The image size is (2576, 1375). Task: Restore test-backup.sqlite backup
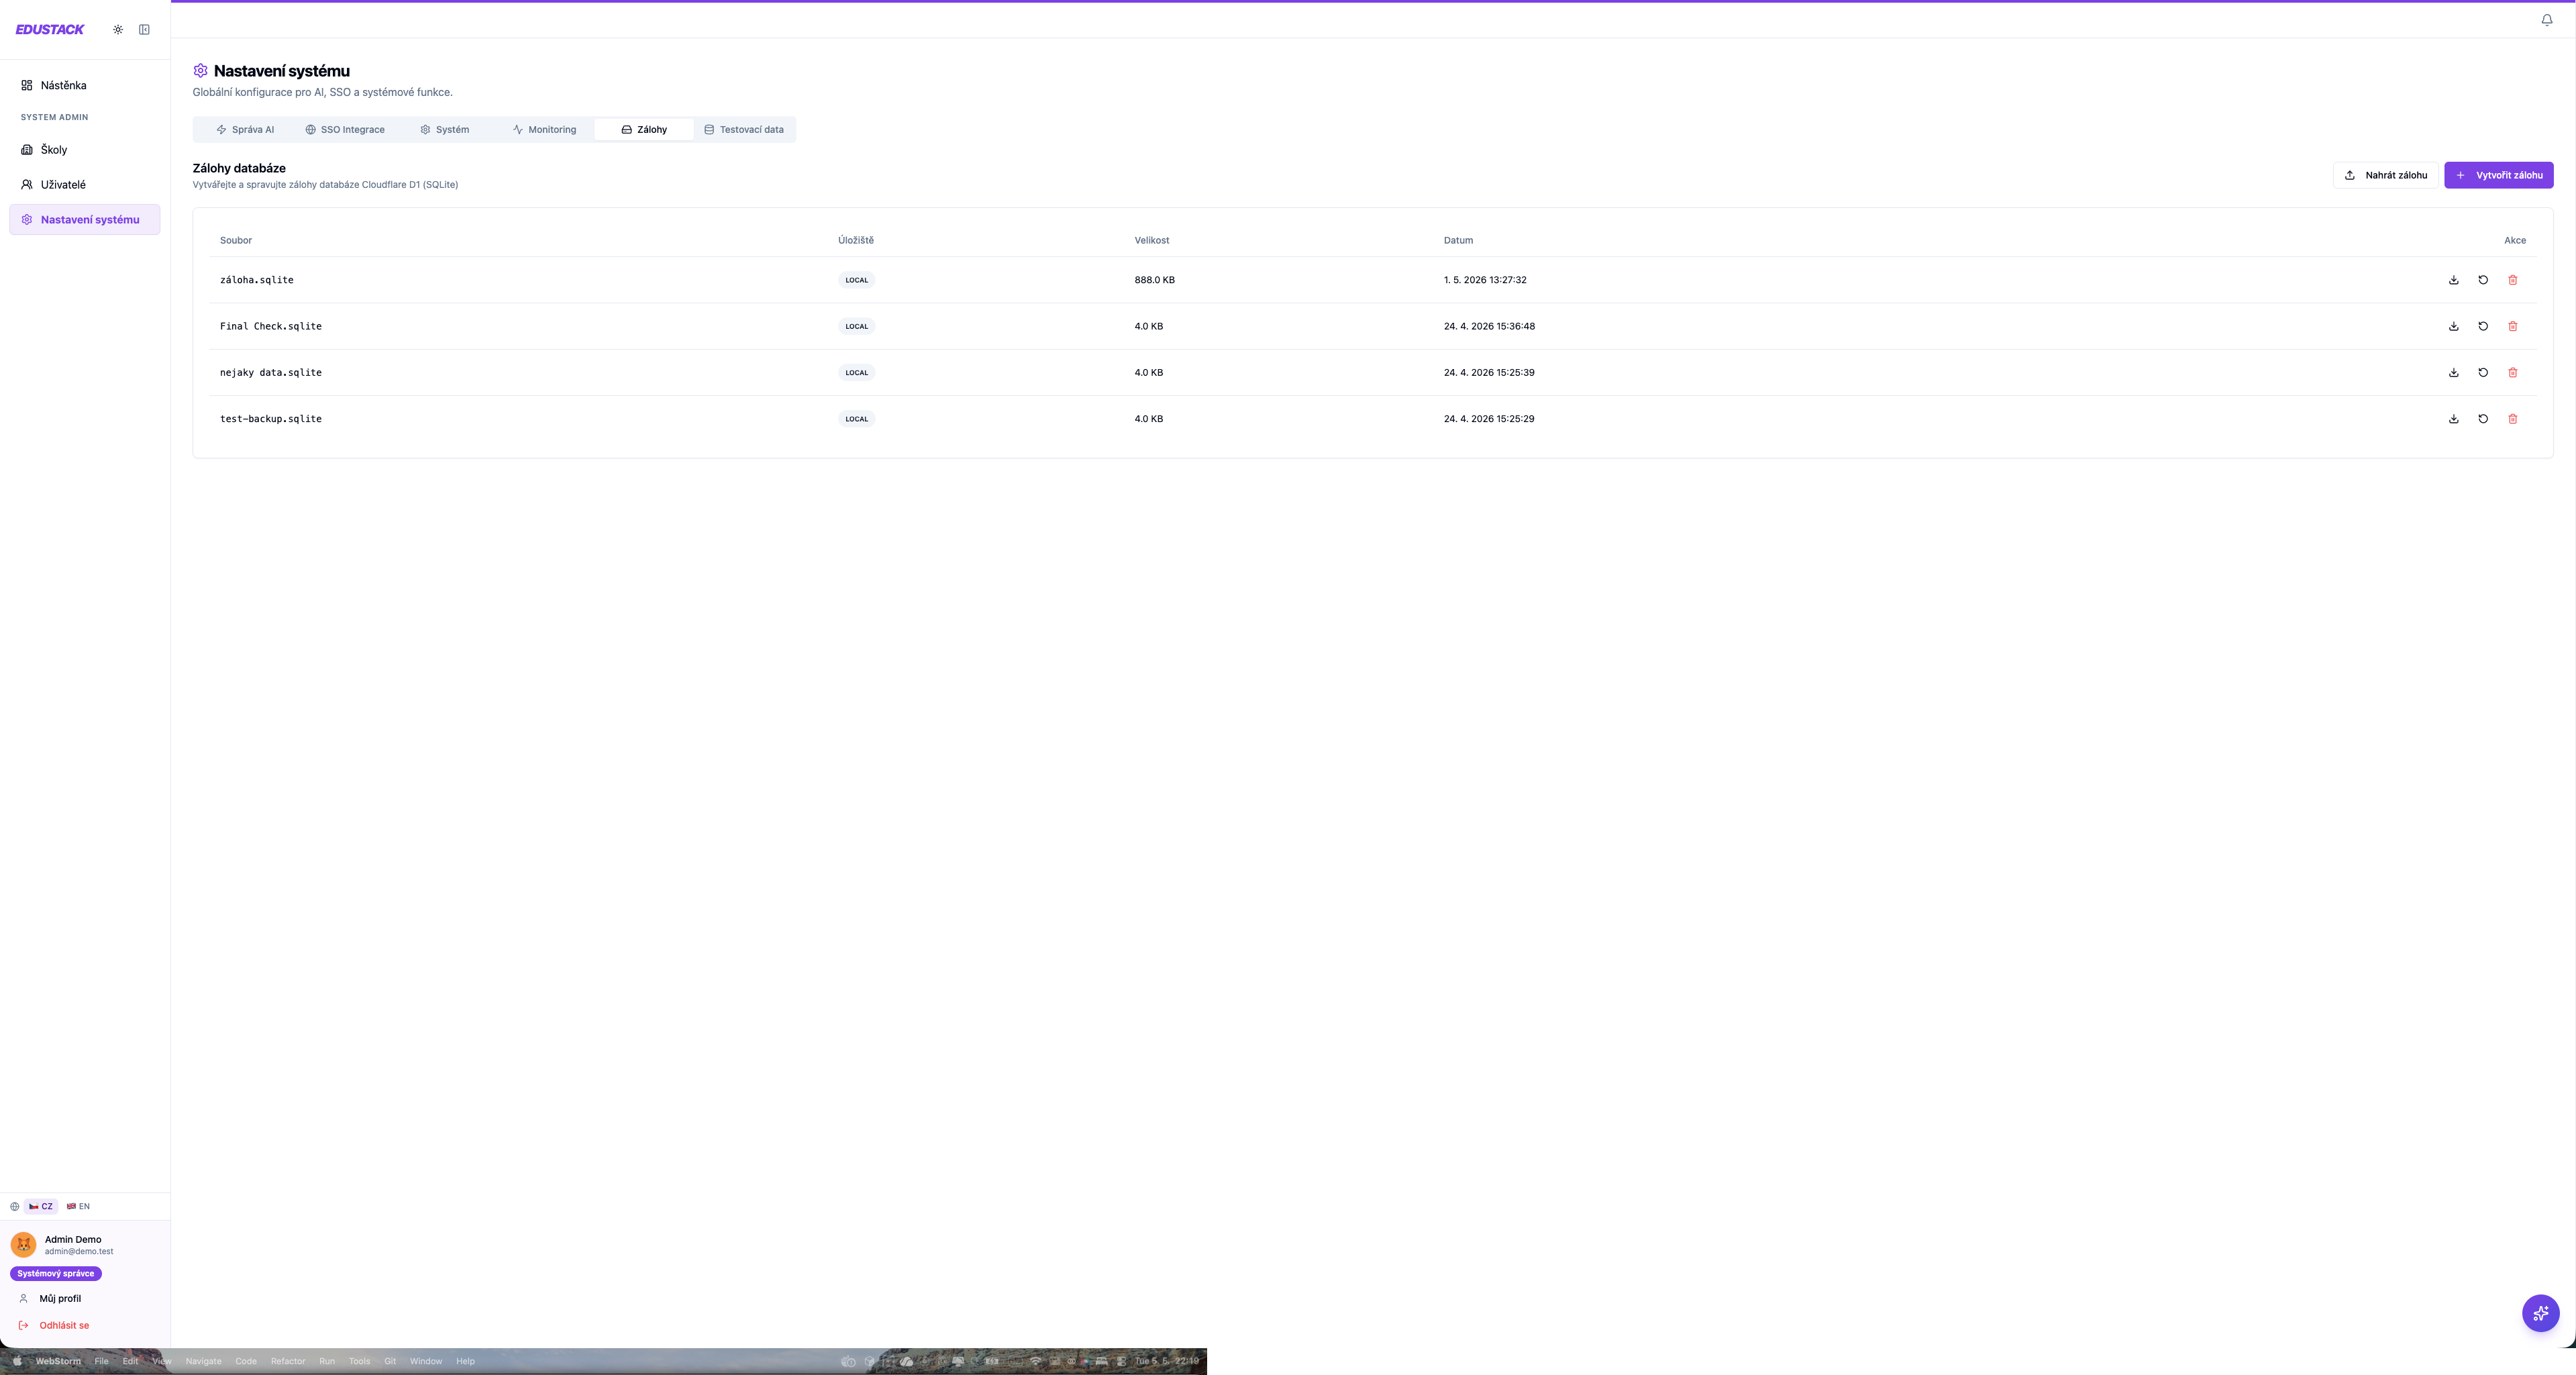(x=2483, y=419)
